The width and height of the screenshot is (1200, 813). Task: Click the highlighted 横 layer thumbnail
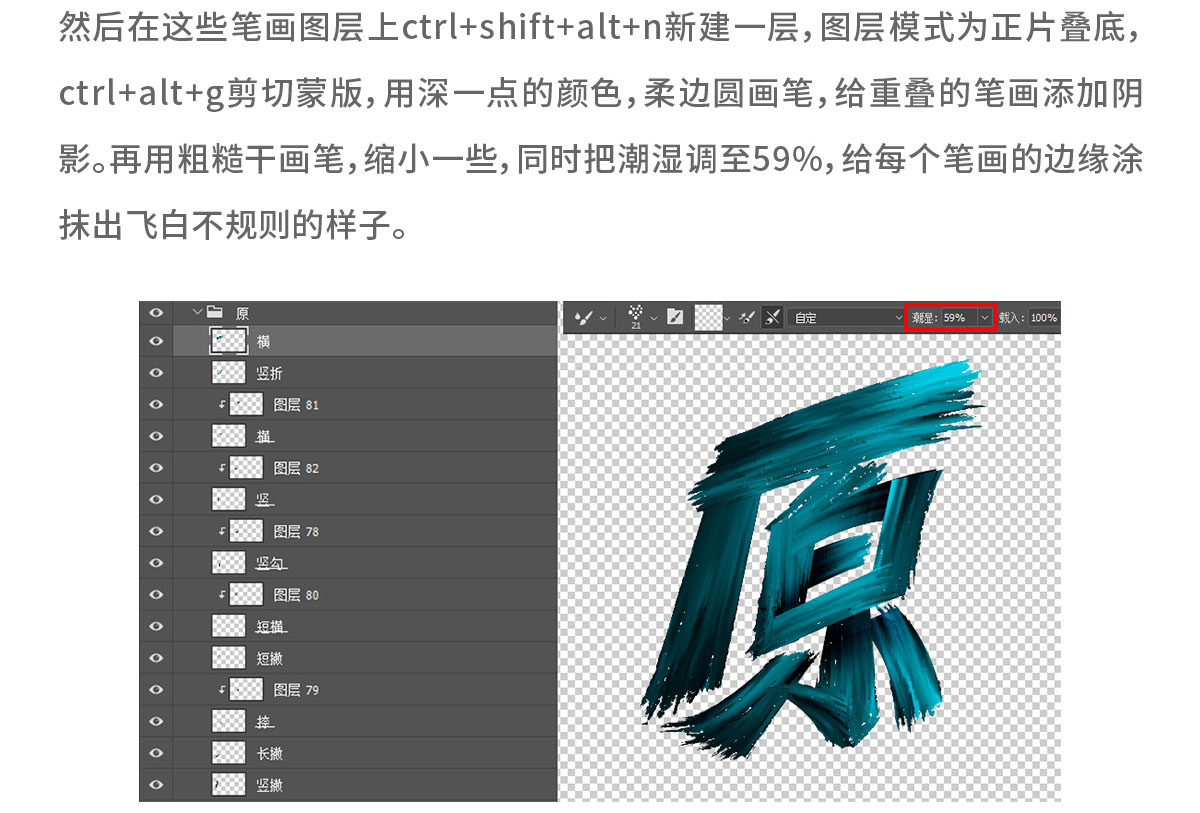click(x=229, y=341)
